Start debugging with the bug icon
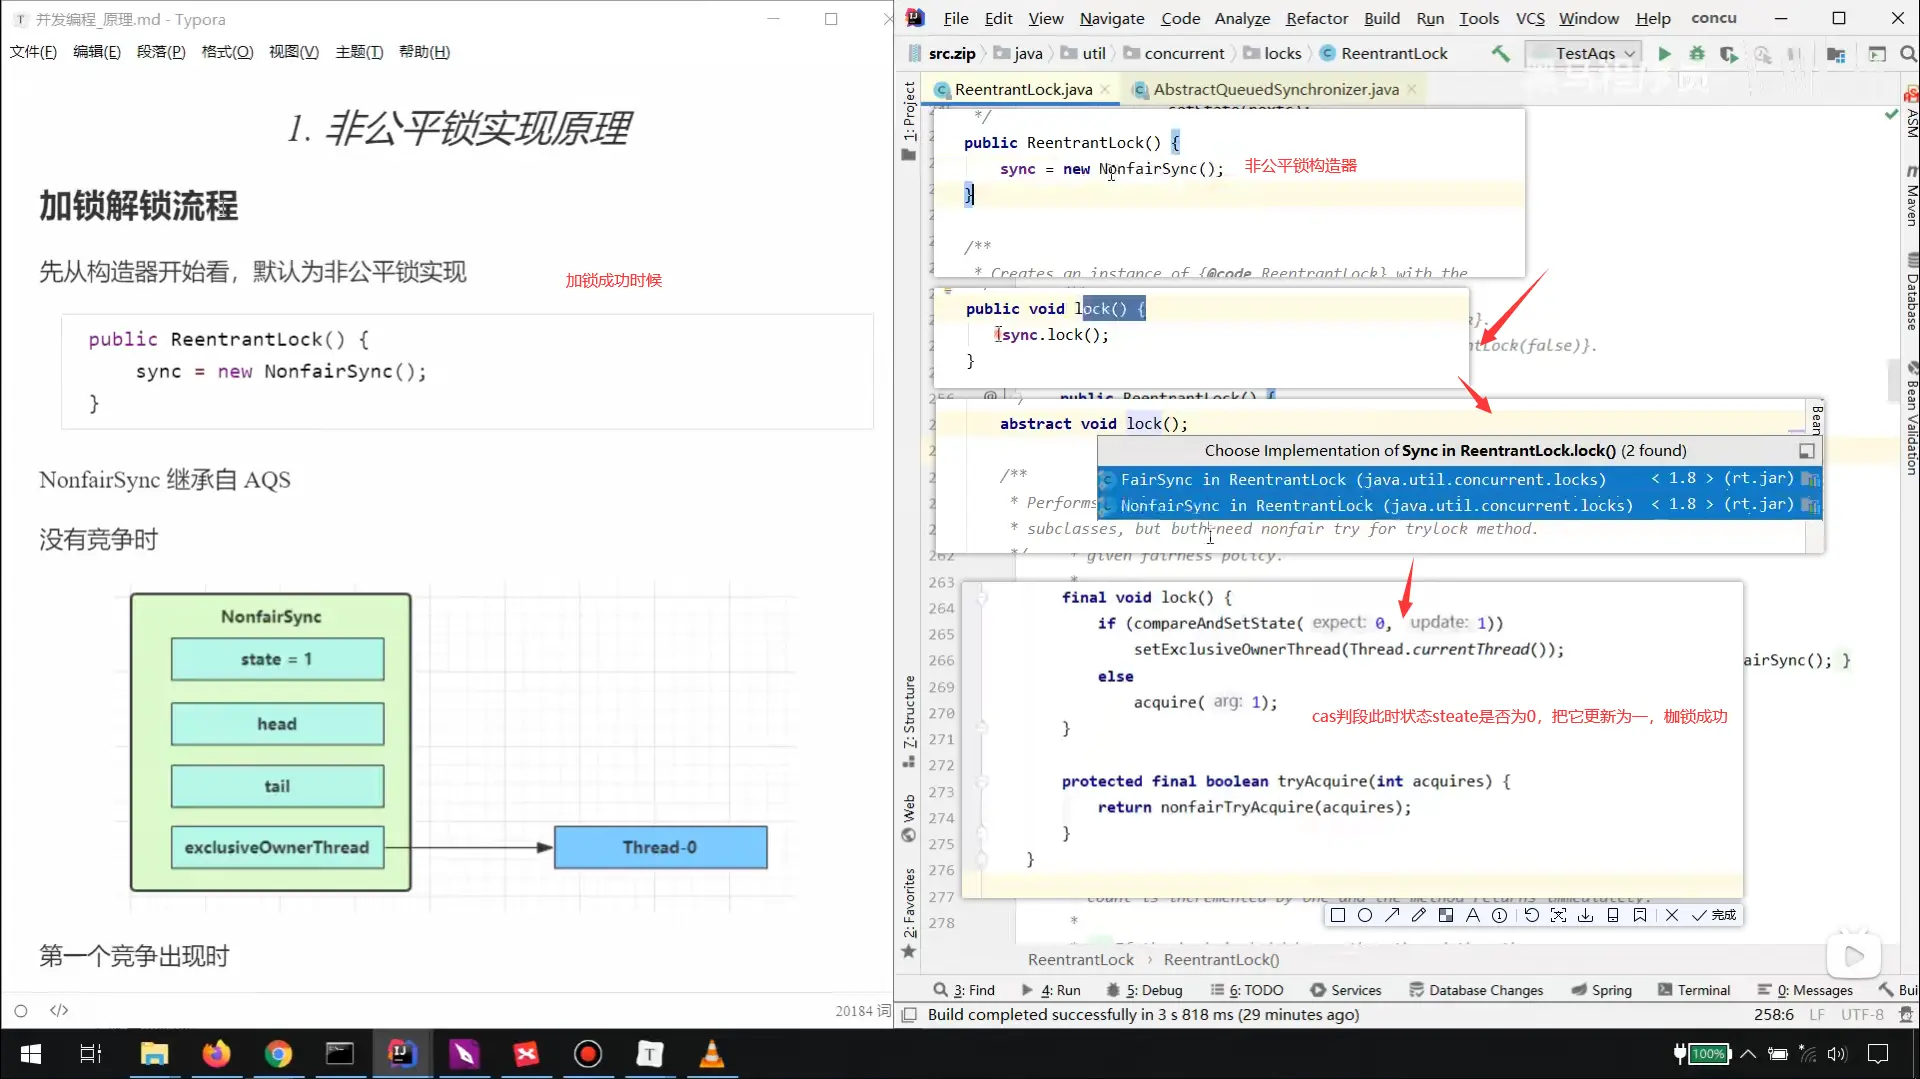 point(1697,54)
